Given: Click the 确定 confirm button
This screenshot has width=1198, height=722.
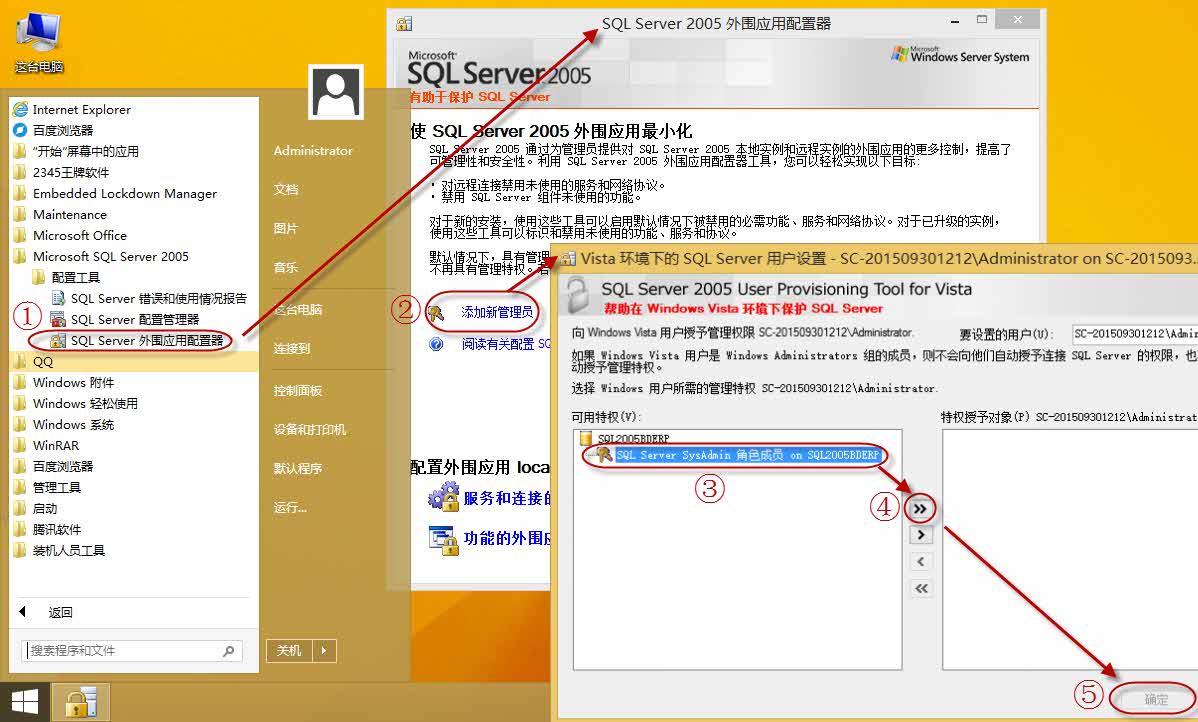Looking at the screenshot, I should click(x=1155, y=699).
